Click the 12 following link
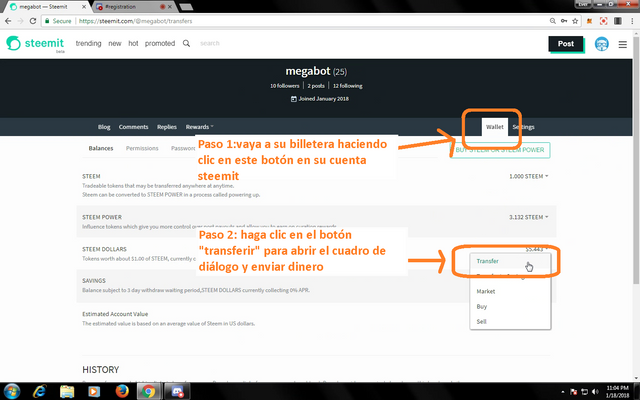640x400 pixels. (347, 86)
